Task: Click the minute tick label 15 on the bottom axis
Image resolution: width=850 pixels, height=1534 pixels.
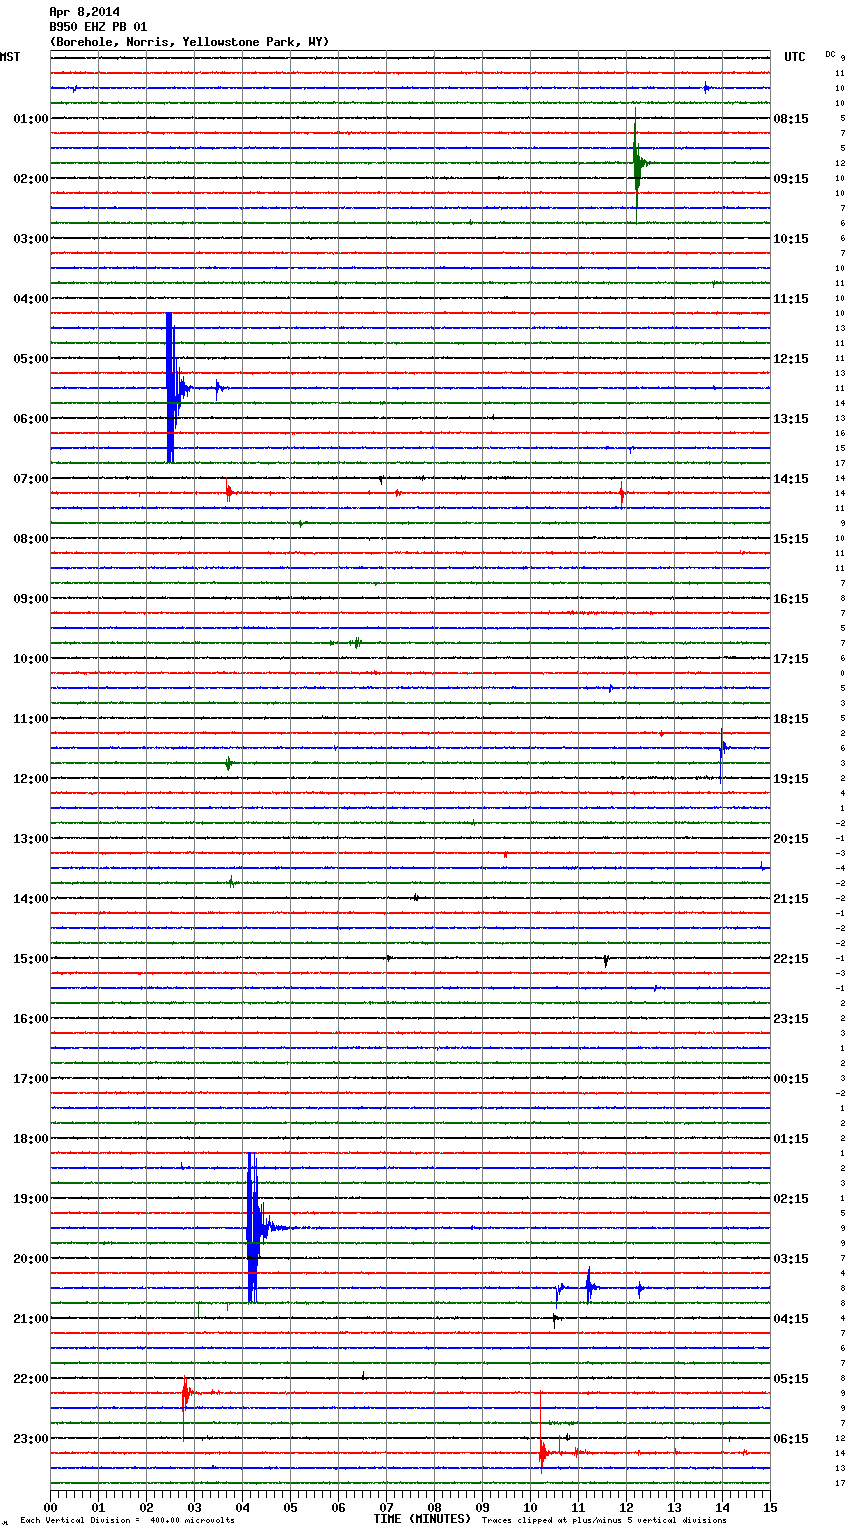Action: click(x=769, y=1507)
